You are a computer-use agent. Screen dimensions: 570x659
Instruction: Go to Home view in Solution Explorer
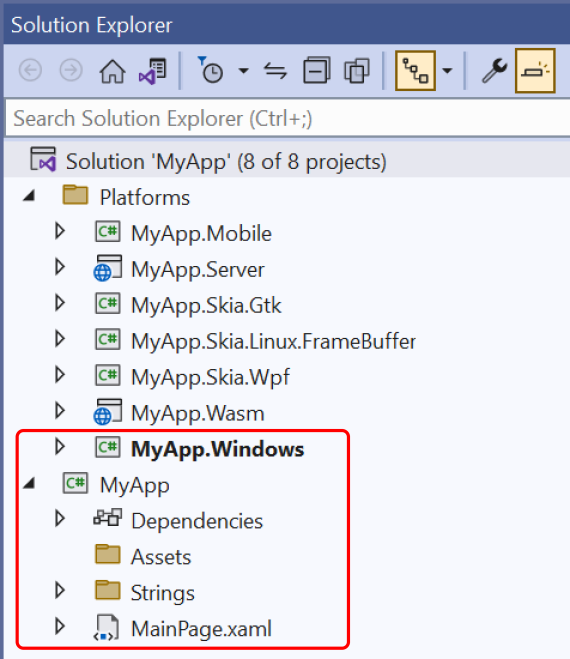[112, 71]
